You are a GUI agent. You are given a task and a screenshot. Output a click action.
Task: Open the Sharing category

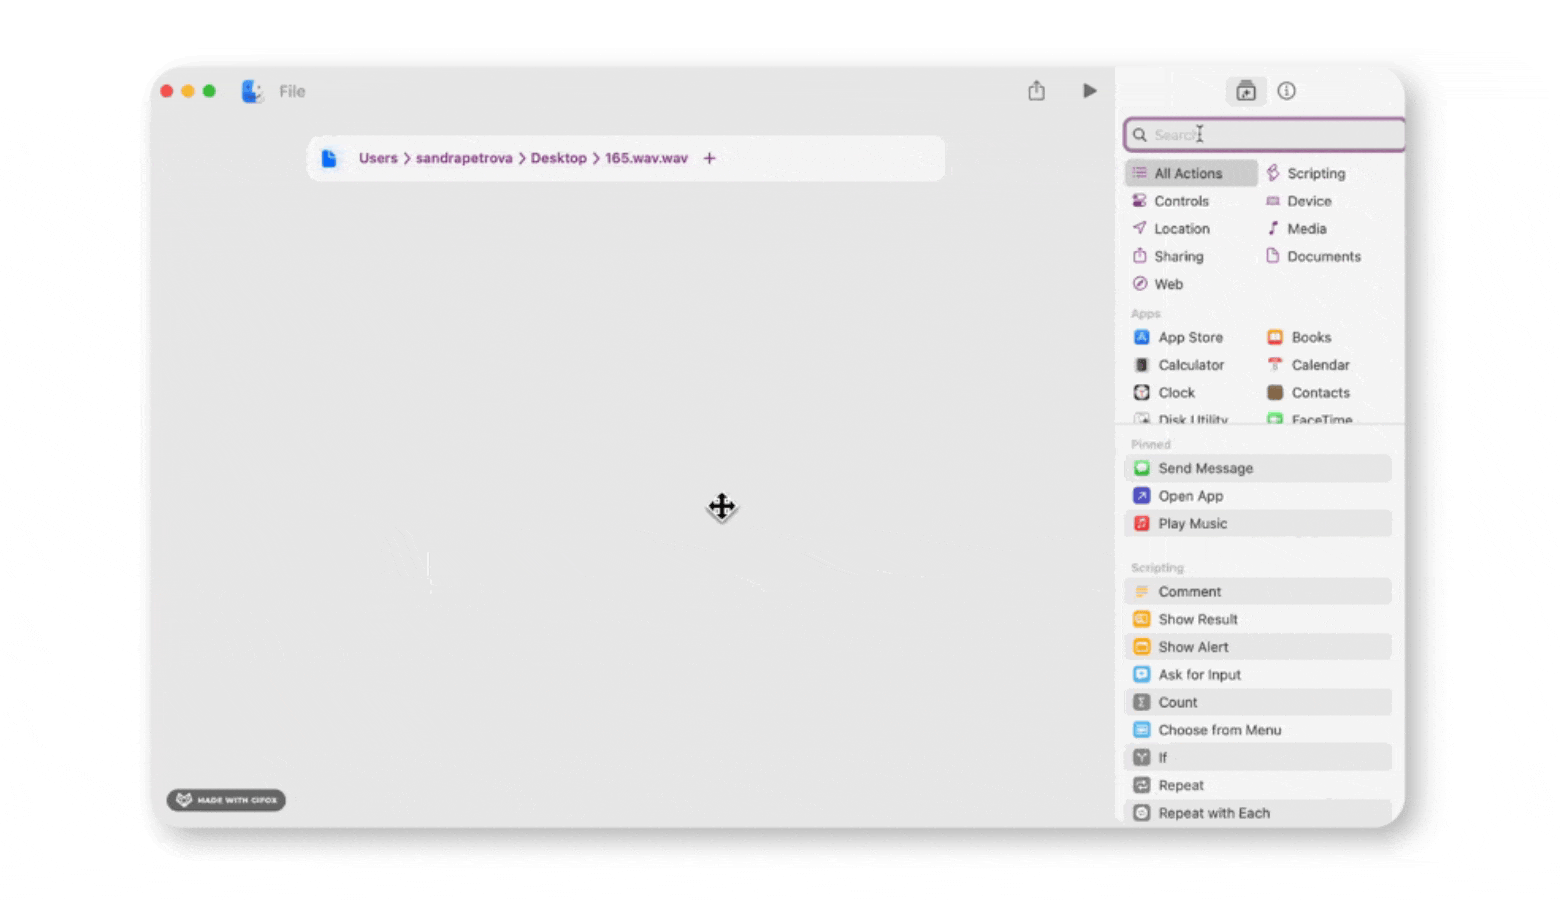(1168, 257)
